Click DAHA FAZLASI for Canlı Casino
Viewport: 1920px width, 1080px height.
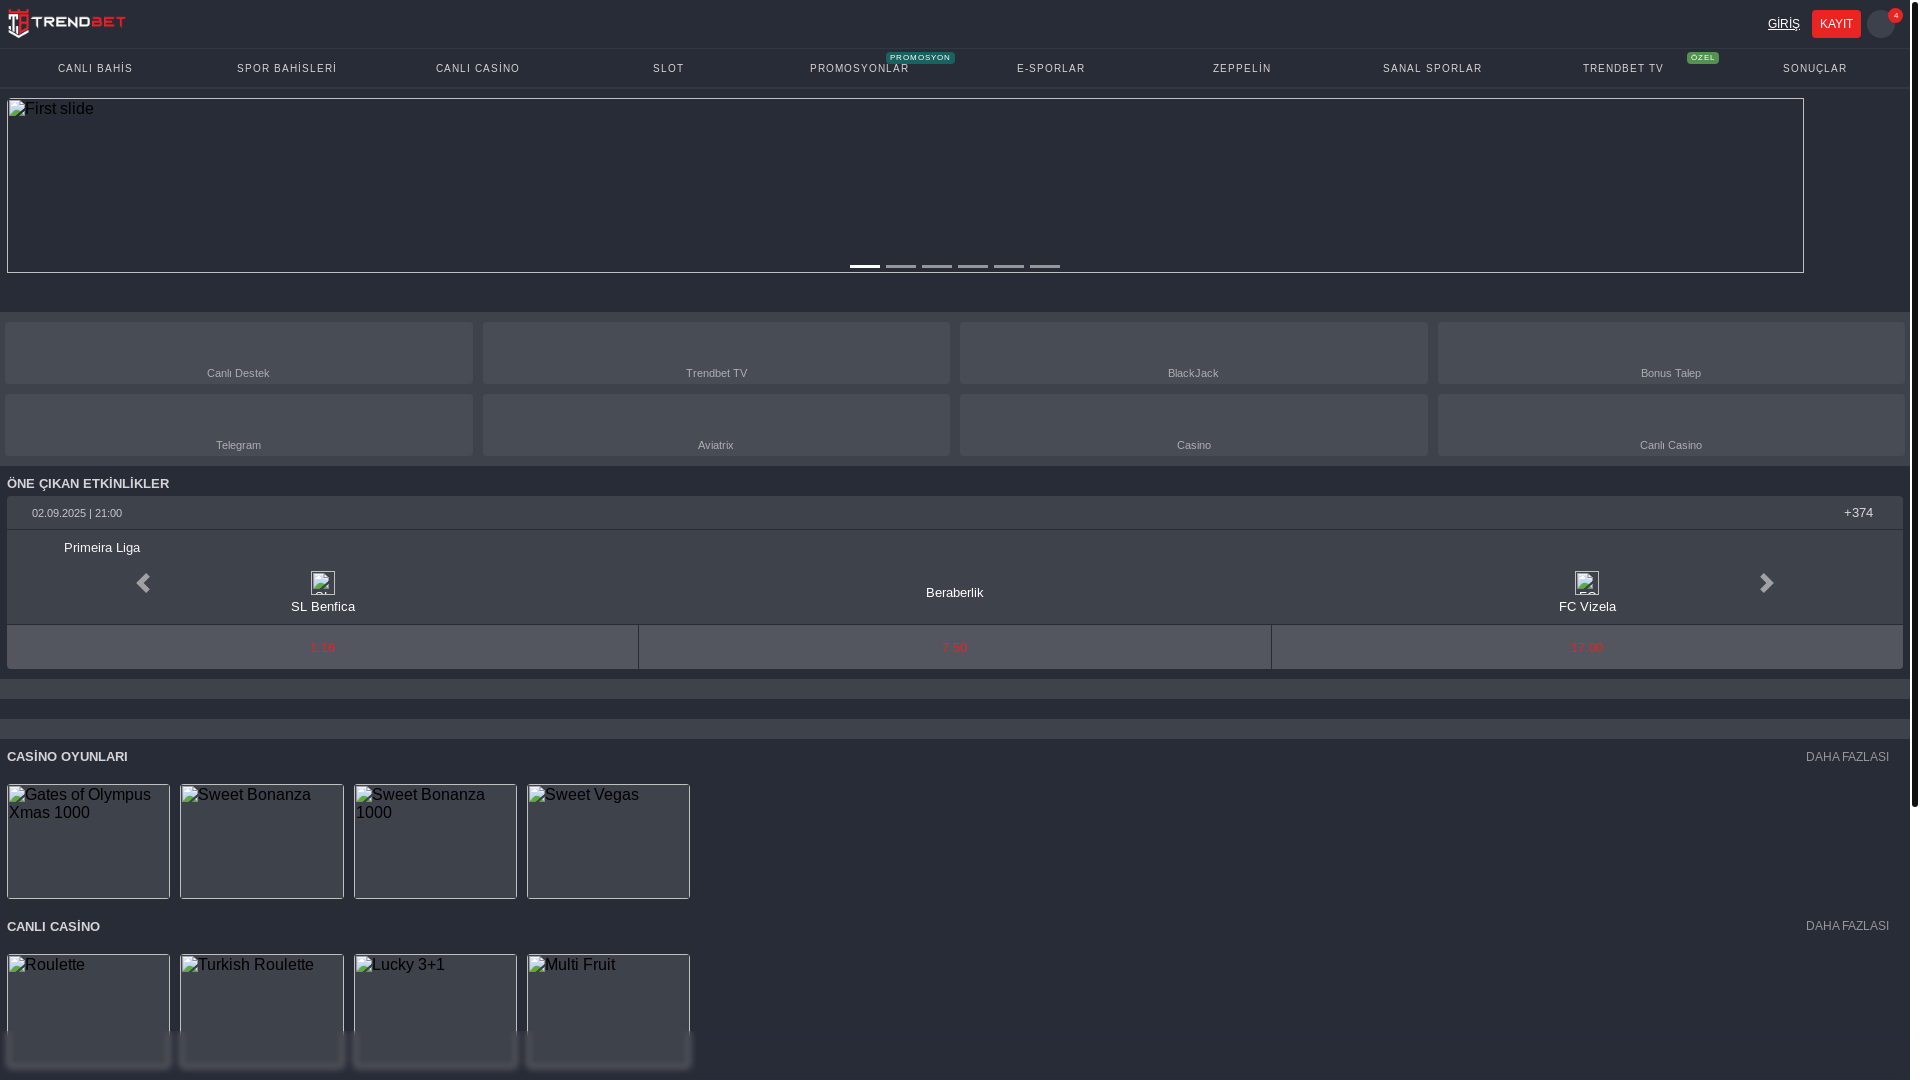click(x=1847, y=926)
